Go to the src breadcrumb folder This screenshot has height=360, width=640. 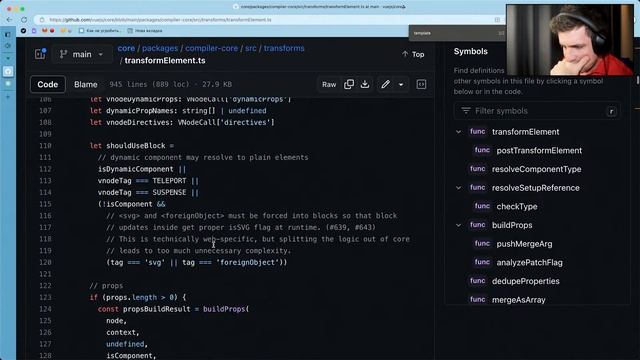click(x=251, y=48)
